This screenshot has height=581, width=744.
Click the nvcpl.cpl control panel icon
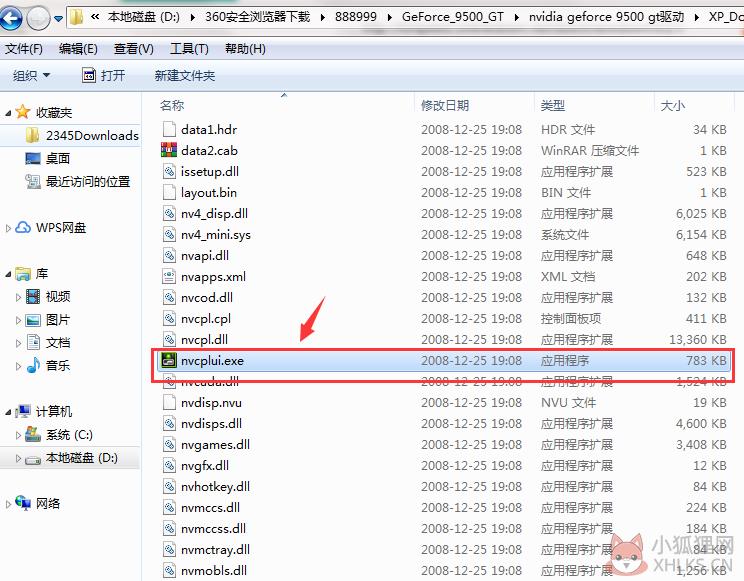(x=168, y=319)
